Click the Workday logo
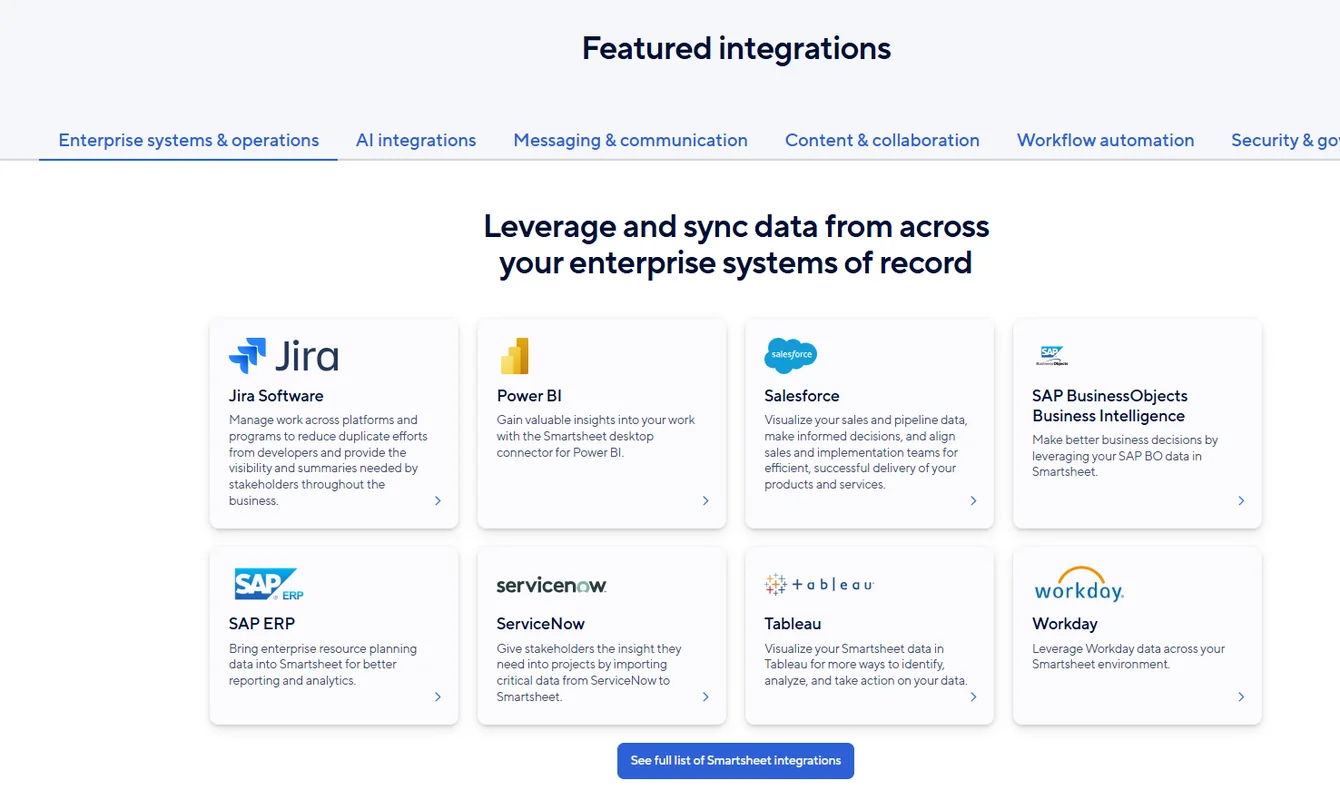Viewport: 1340px width, 810px height. click(x=1079, y=584)
